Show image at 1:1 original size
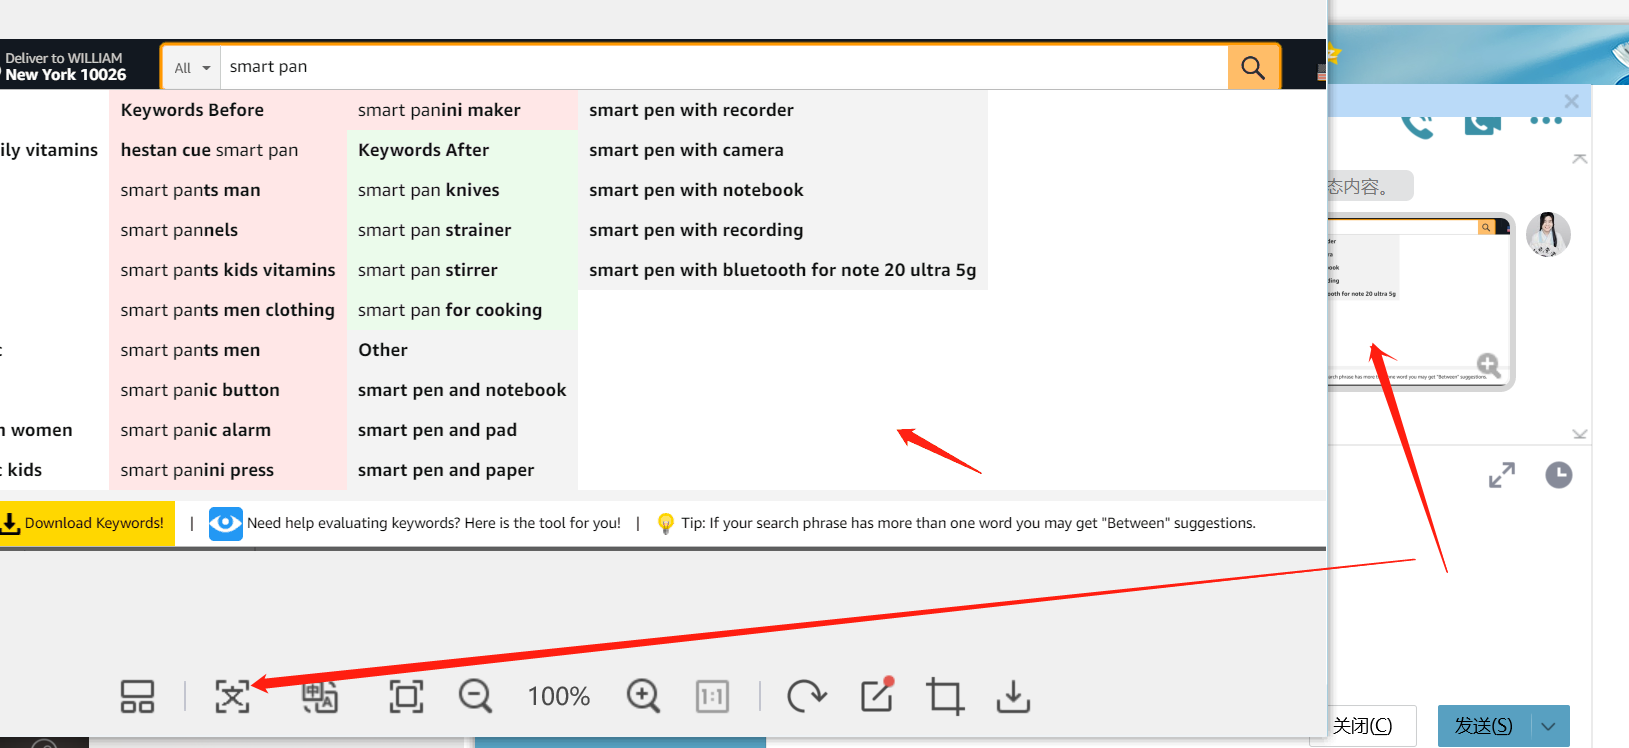 pyautogui.click(x=712, y=696)
